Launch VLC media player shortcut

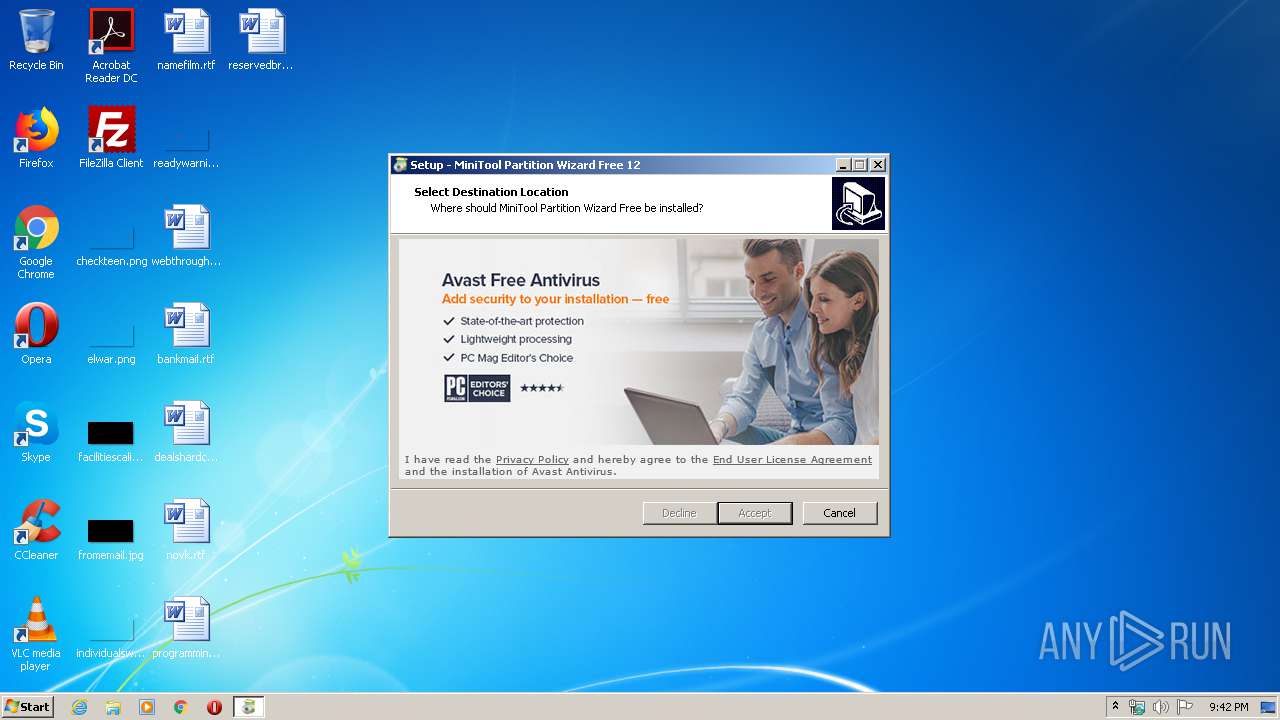click(x=36, y=635)
